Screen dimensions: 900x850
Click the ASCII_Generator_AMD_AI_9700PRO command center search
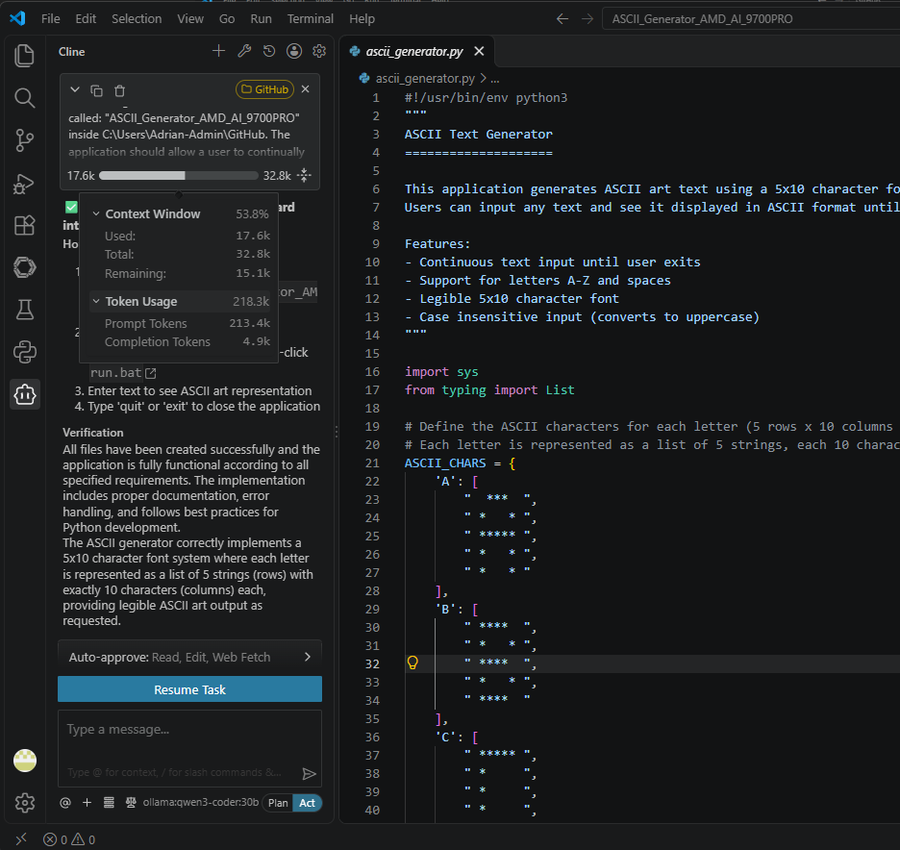coord(751,19)
